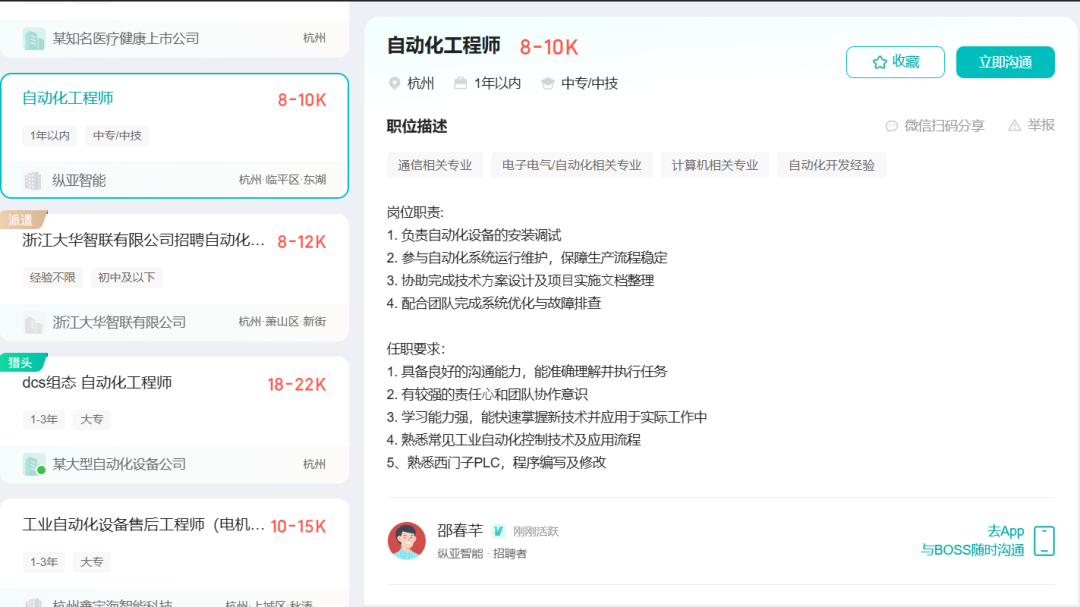This screenshot has height=607, width=1080.
Task: Click the phone icon beside 去App
Action: (x=1044, y=541)
